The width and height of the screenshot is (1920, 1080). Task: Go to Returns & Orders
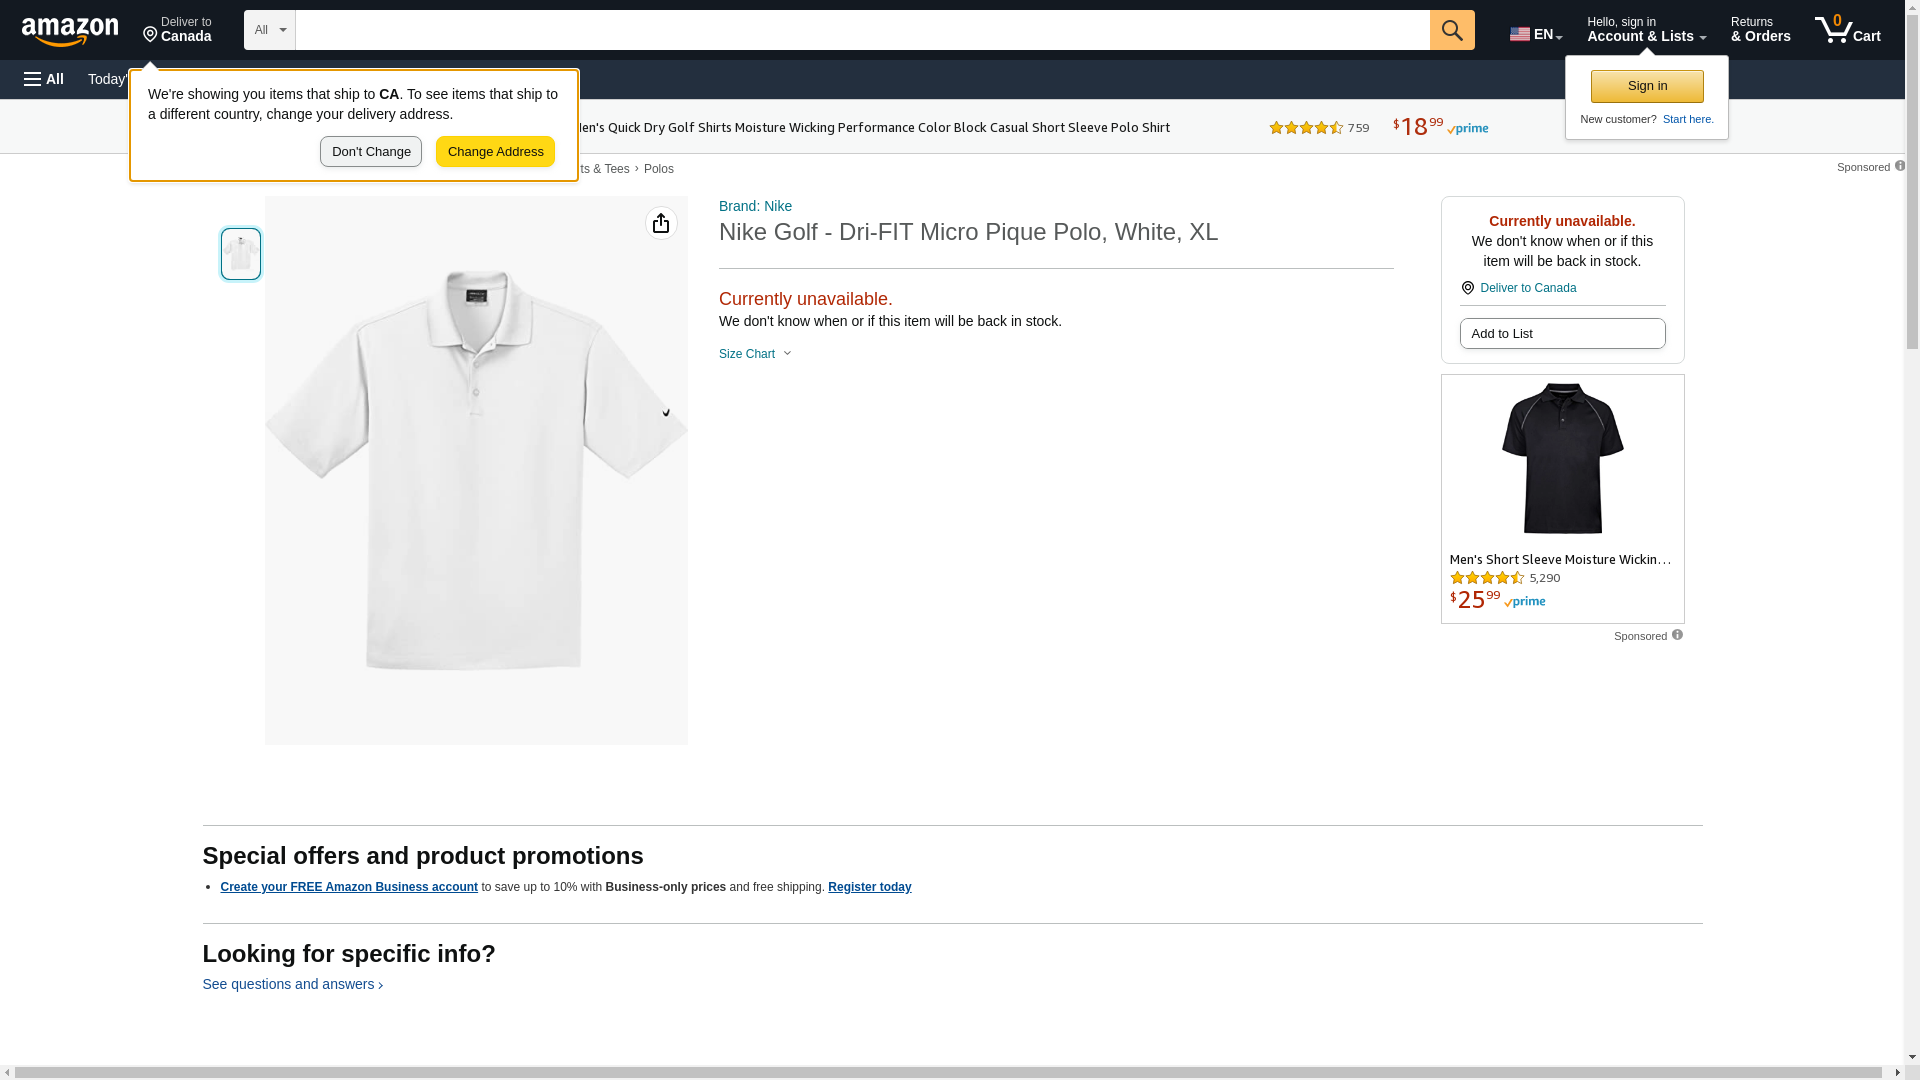[x=1760, y=30]
